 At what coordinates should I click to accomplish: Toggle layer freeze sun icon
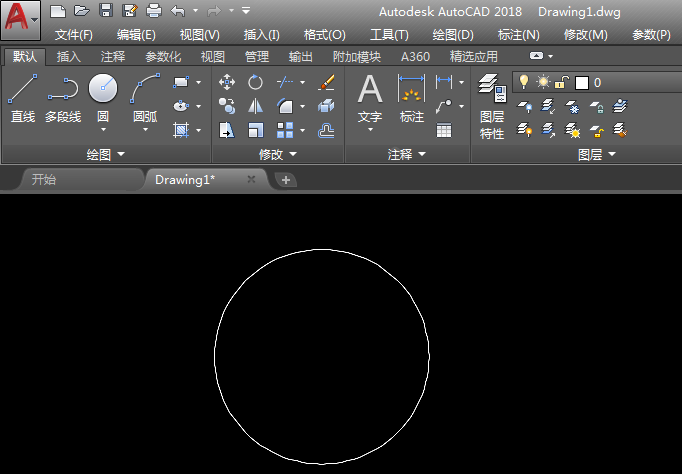click(543, 82)
